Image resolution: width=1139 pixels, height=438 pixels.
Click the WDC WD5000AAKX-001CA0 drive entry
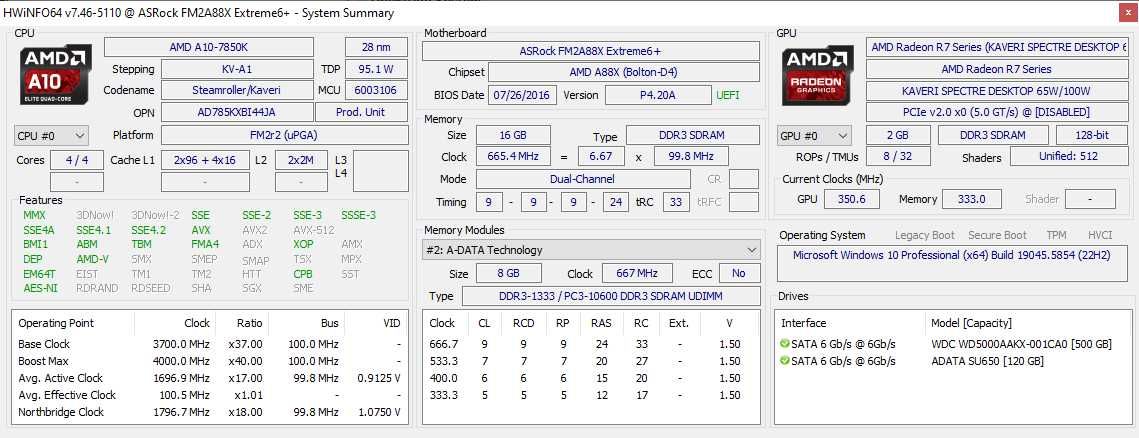click(x=1023, y=344)
